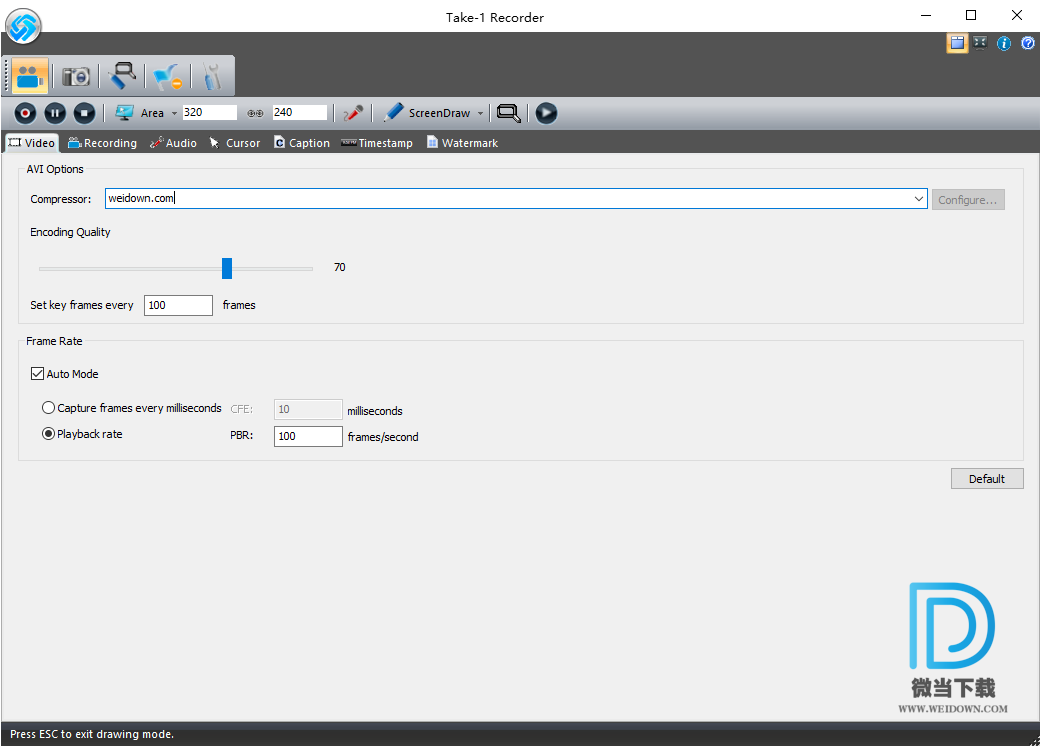Go to the Timestamp tab
Screen dimensions: 1041x747
tap(377, 143)
